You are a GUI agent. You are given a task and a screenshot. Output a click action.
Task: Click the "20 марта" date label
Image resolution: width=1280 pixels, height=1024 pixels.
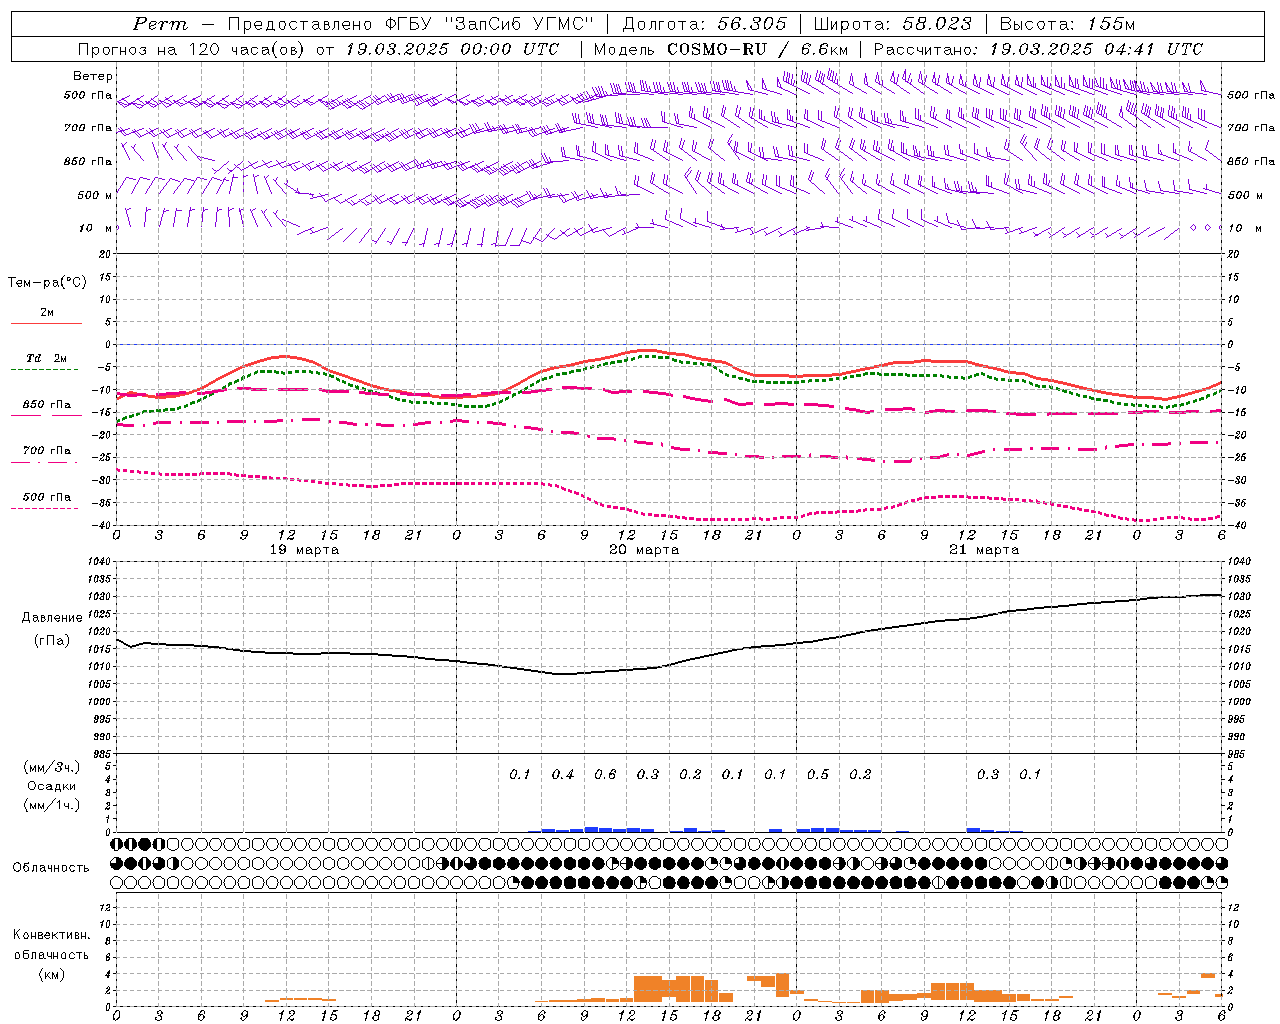644,550
